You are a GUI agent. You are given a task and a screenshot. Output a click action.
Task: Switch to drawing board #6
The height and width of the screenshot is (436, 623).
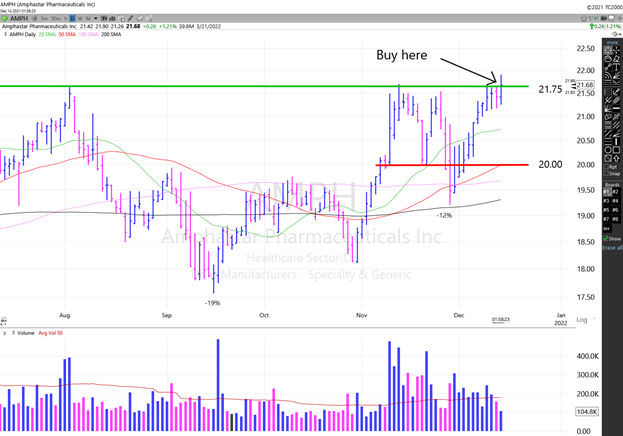pos(615,210)
